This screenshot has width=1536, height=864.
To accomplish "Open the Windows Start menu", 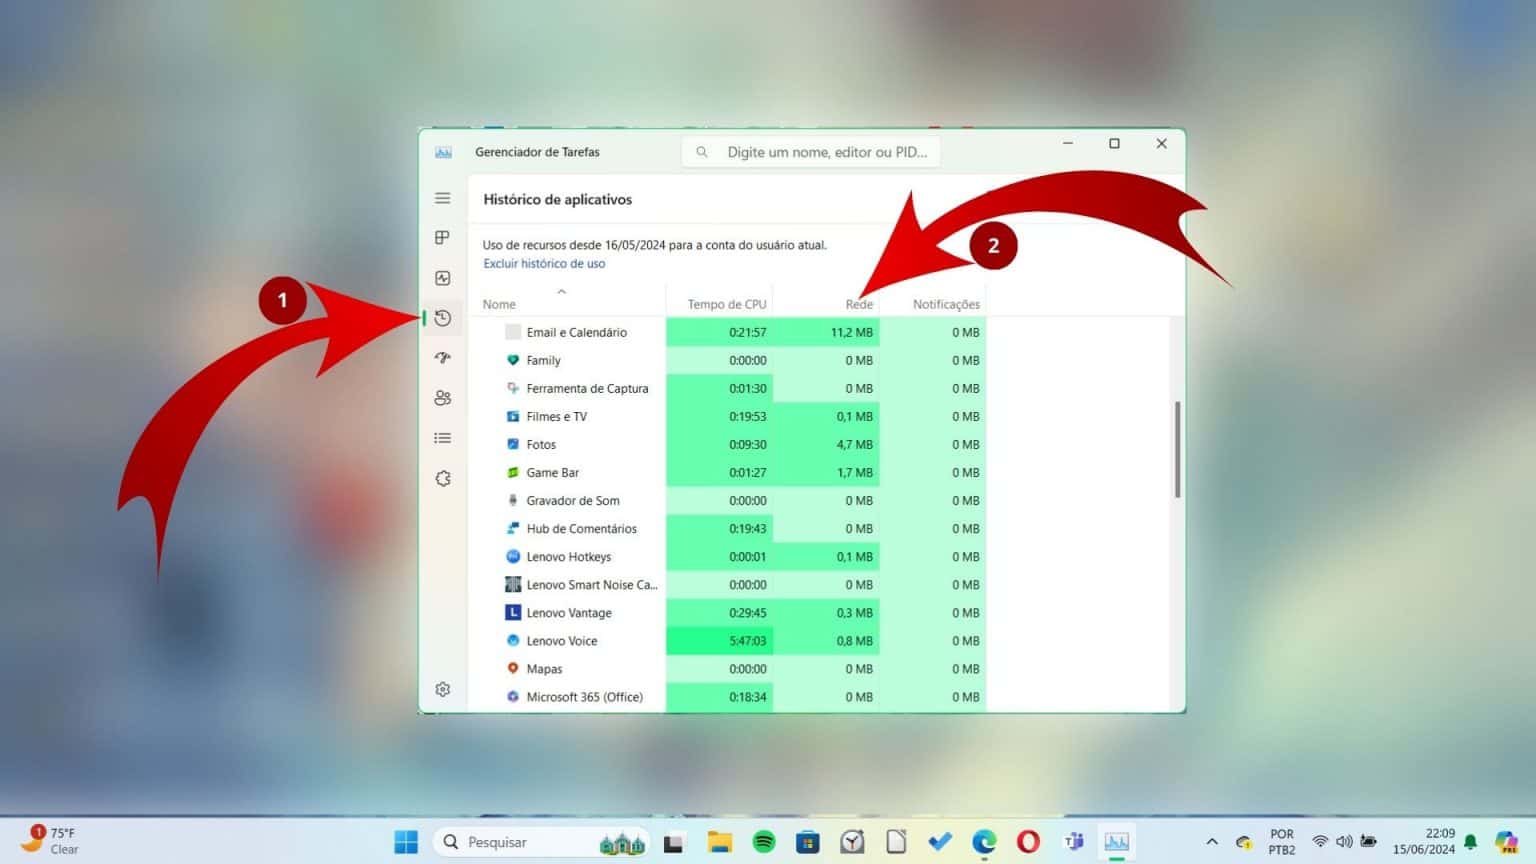I will tap(406, 842).
